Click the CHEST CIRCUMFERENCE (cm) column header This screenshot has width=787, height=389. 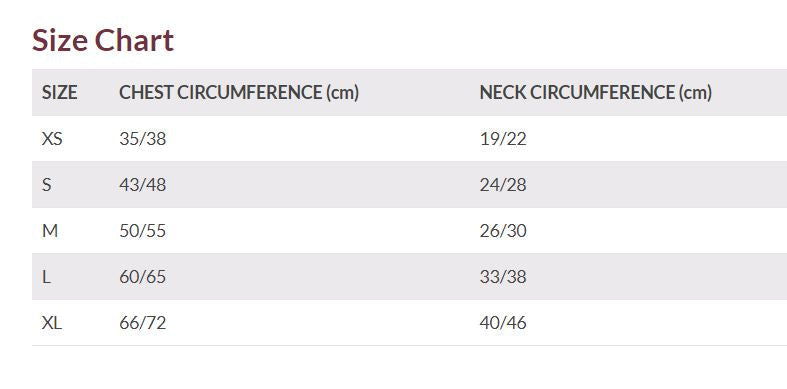pyautogui.click(x=239, y=92)
